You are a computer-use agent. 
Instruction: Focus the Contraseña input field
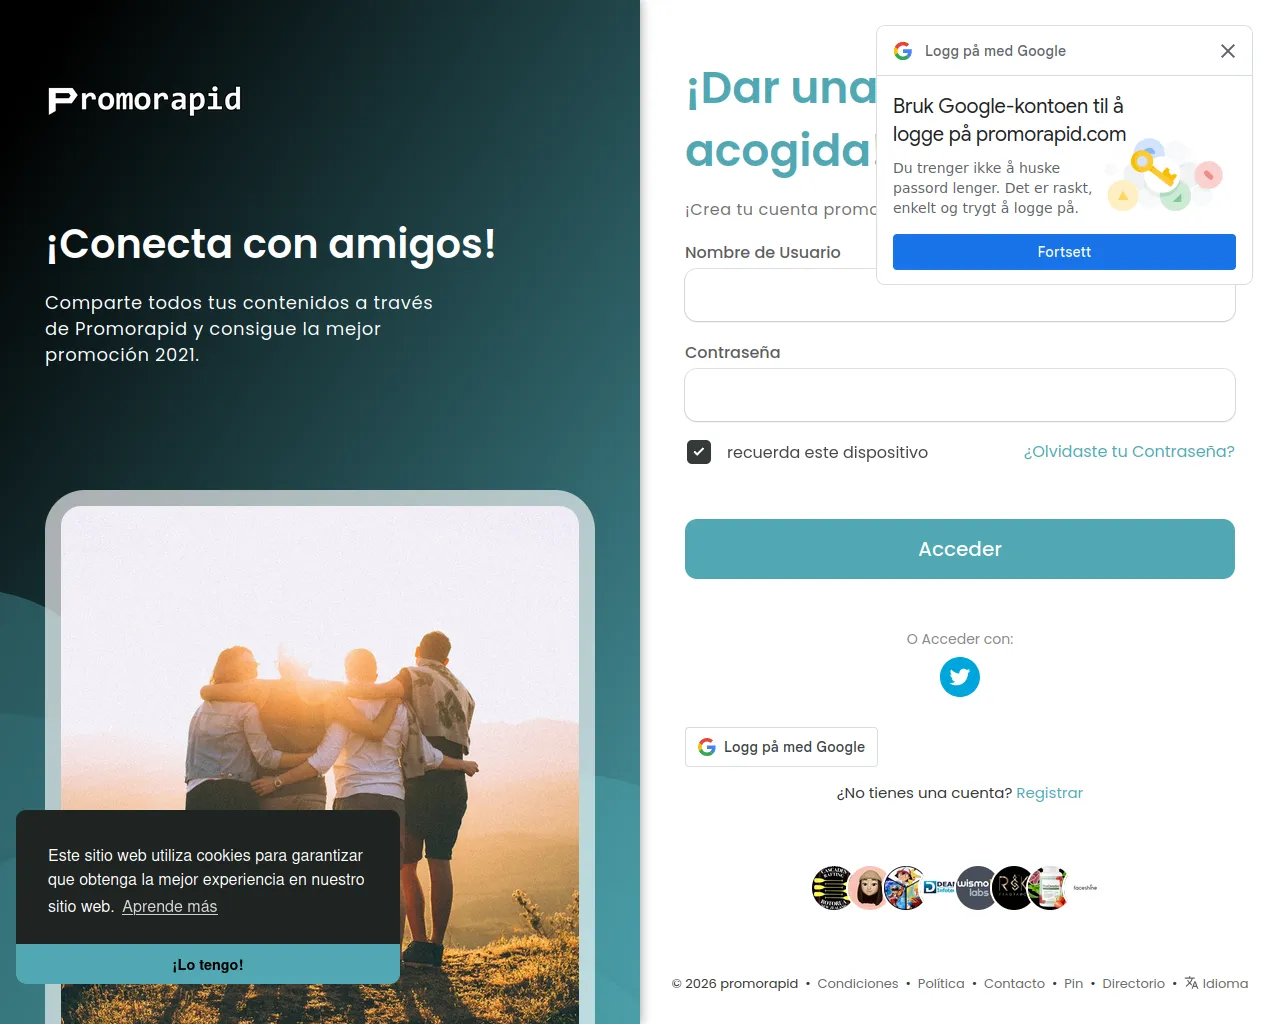pos(959,395)
